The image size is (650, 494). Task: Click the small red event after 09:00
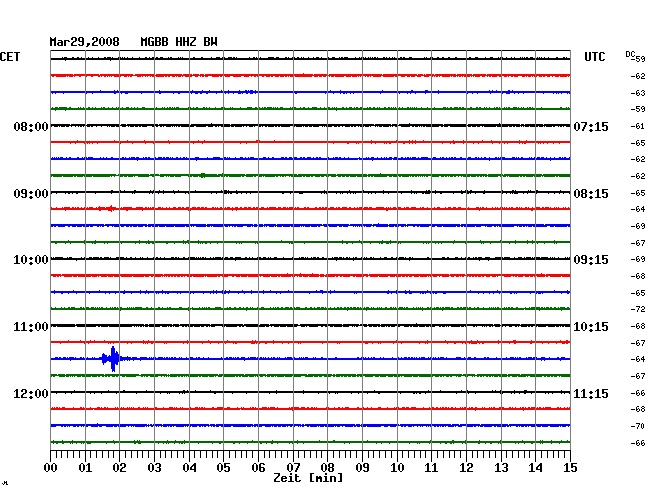109,208
